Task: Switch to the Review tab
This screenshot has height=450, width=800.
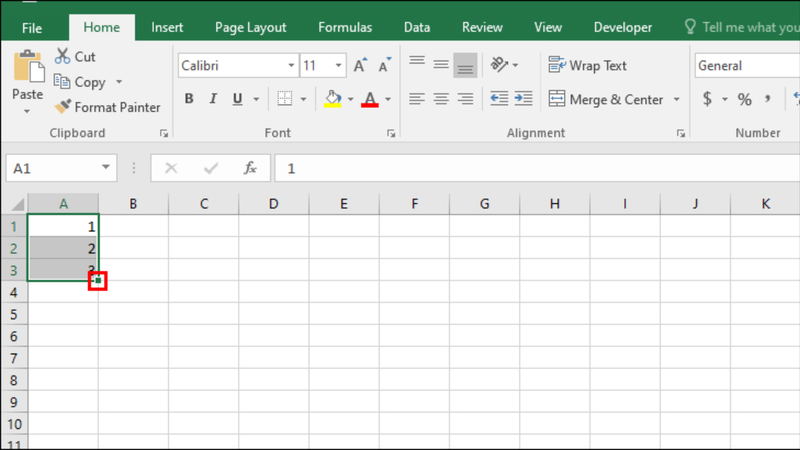Action: [x=482, y=28]
